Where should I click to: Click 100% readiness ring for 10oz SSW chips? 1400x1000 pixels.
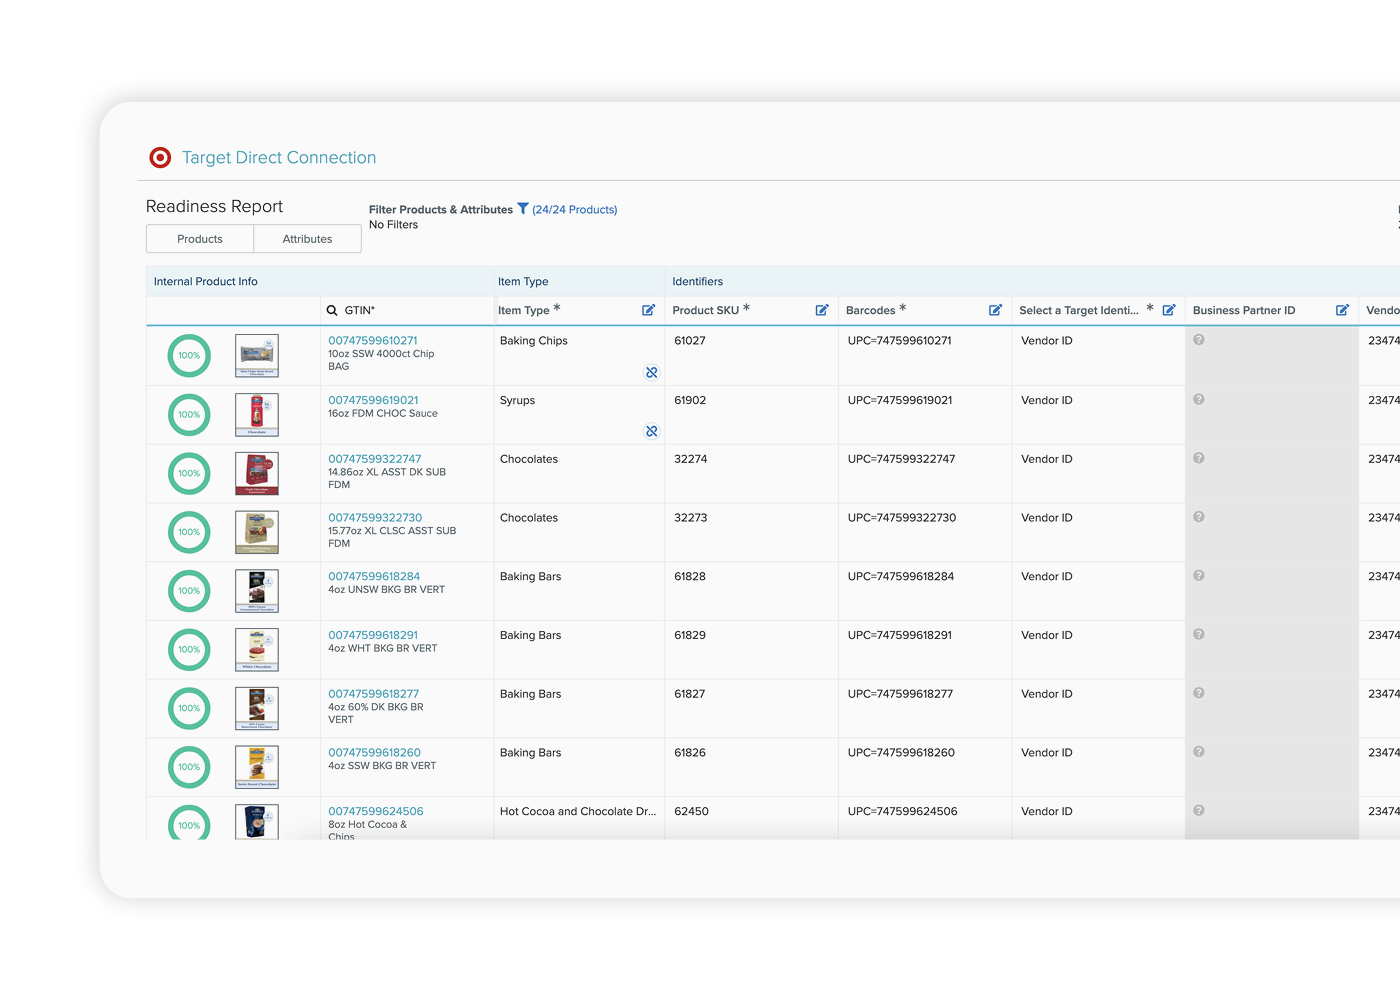(189, 355)
